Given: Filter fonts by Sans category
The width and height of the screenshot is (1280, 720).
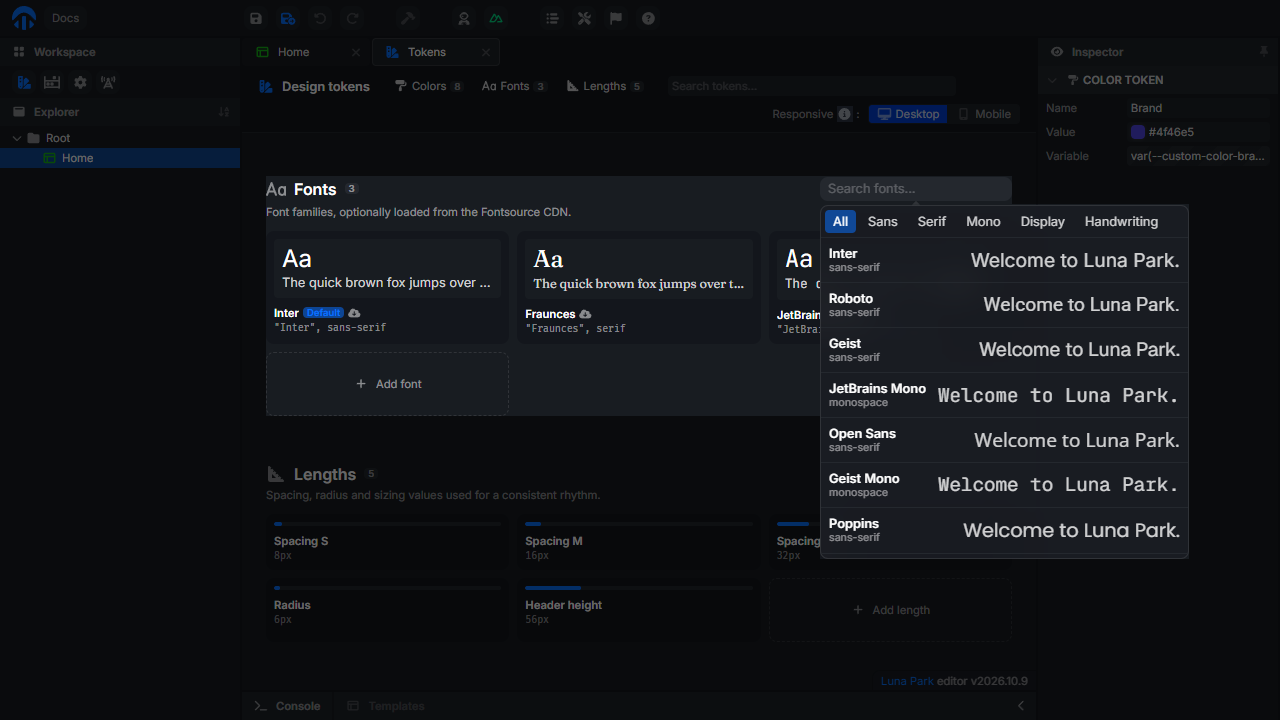Looking at the screenshot, I should point(883,221).
